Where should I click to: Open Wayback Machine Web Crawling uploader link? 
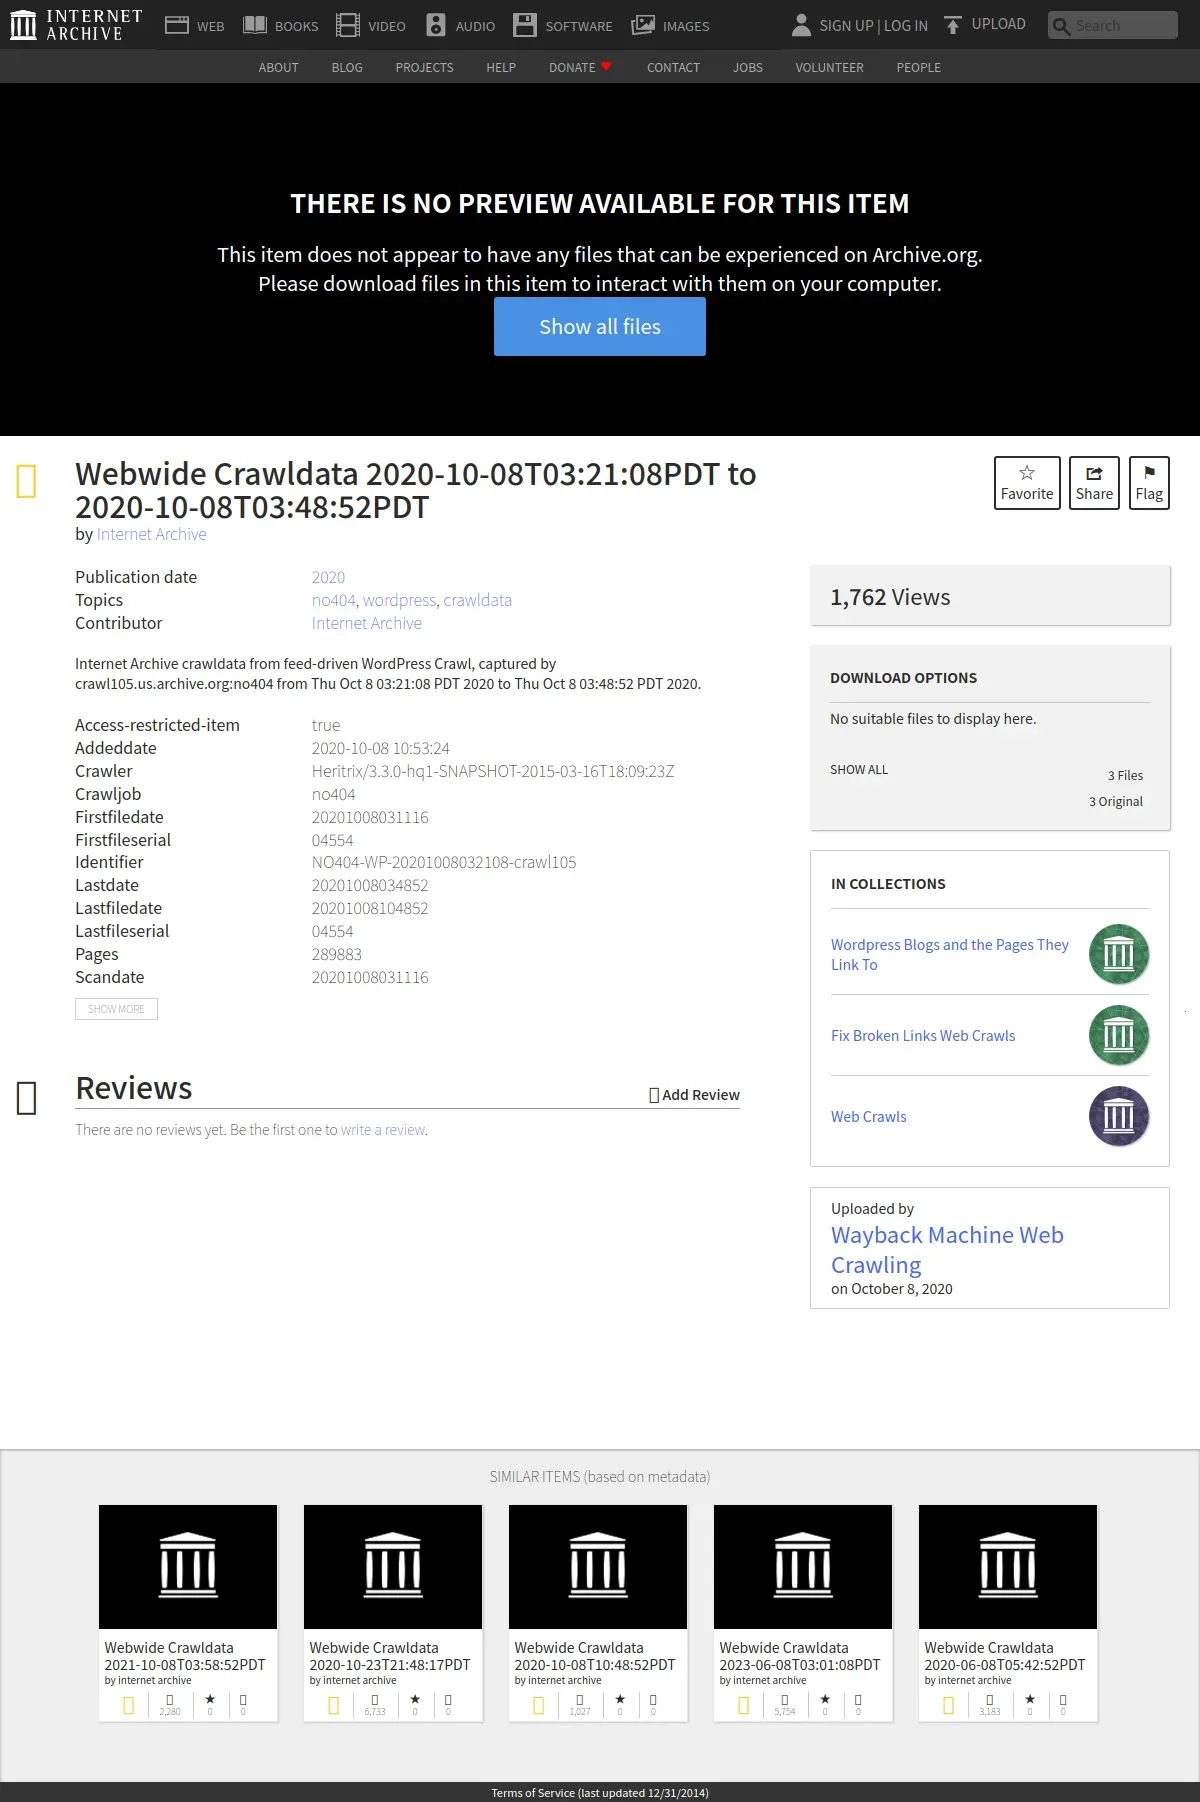947,1250
